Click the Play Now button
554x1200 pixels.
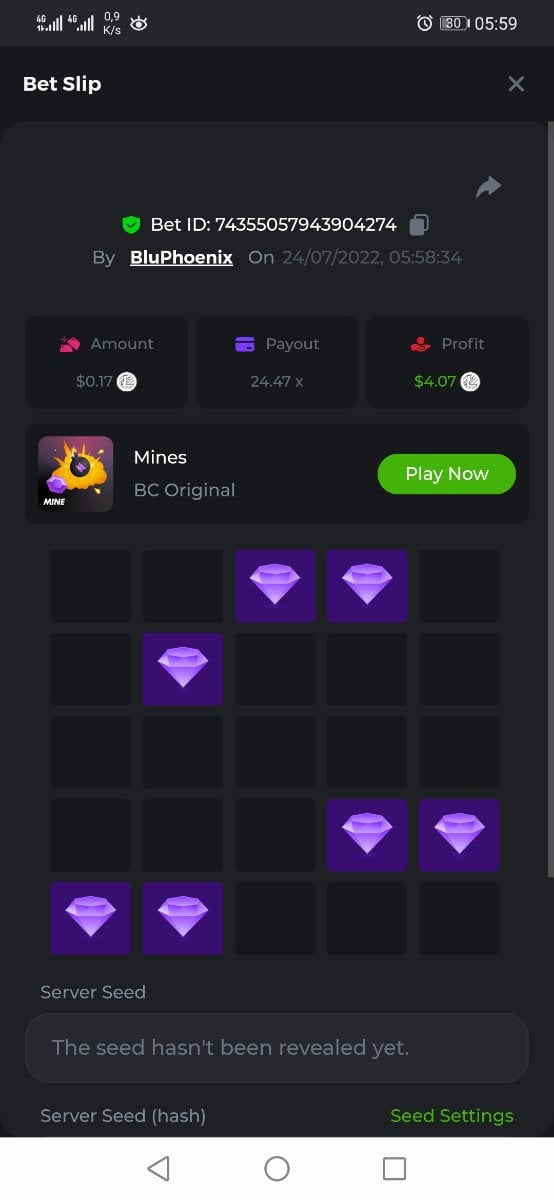click(447, 474)
